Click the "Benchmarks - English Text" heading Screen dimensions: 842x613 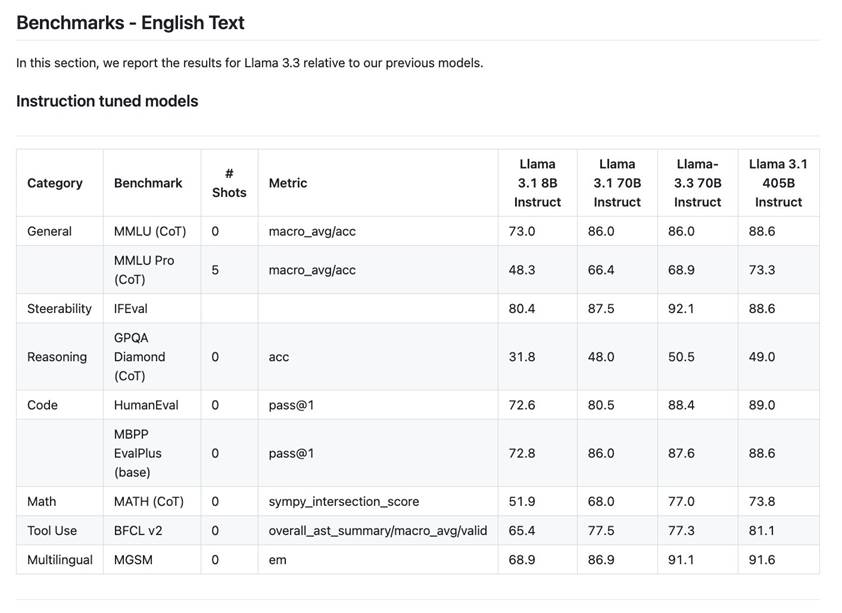pos(130,22)
